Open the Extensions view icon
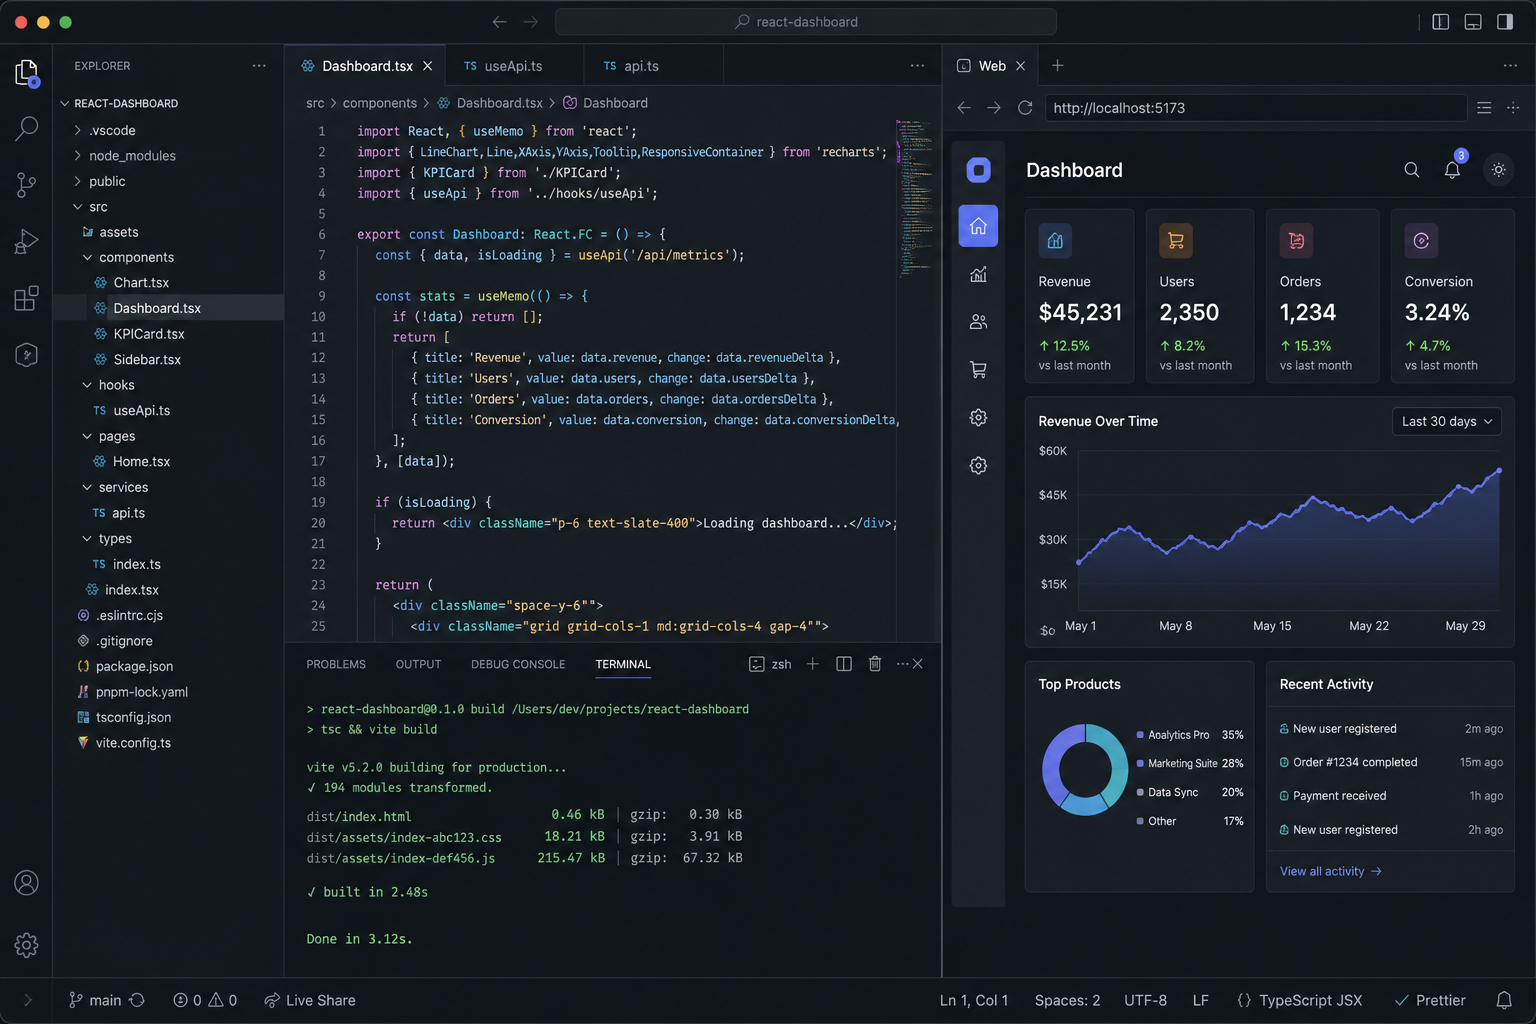Screen dimensions: 1536x1024 [x=27, y=298]
